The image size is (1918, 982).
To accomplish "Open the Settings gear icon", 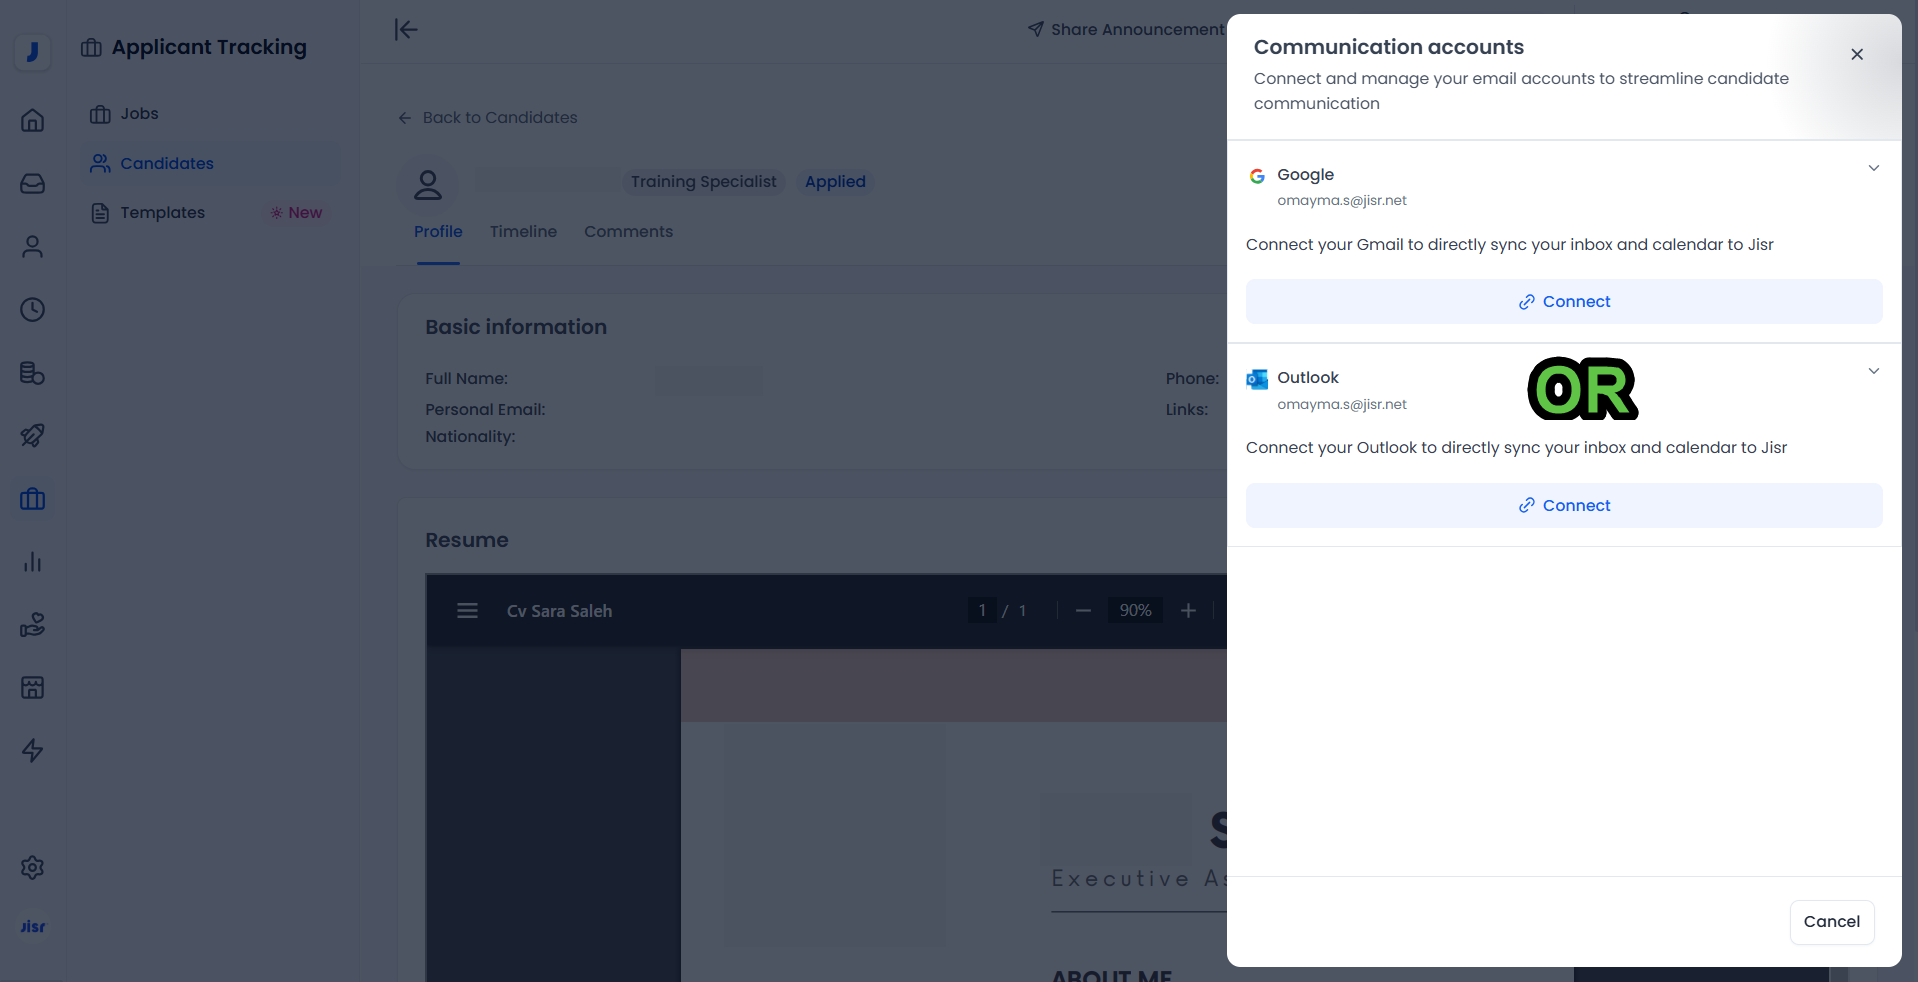I will [32, 868].
